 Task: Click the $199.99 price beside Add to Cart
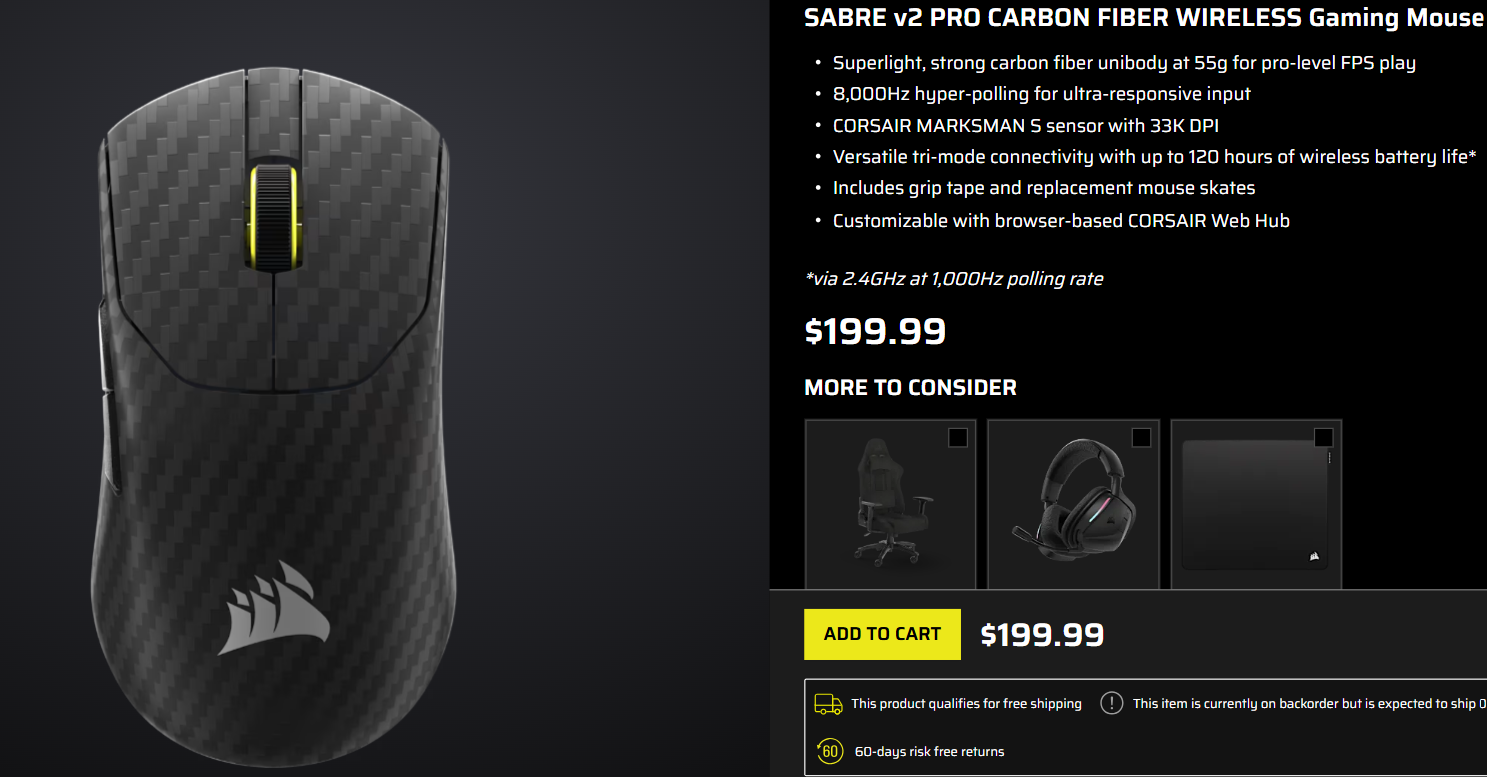1042,635
